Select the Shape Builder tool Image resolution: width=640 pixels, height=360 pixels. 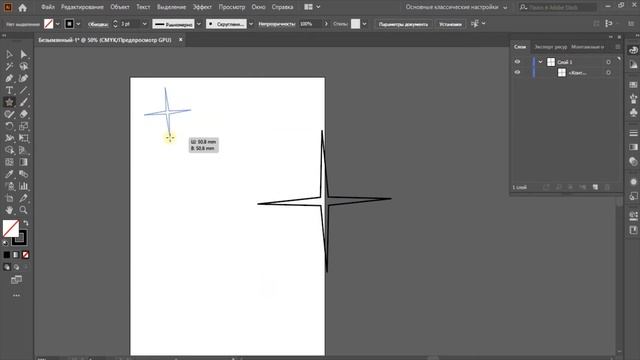click(x=9, y=150)
